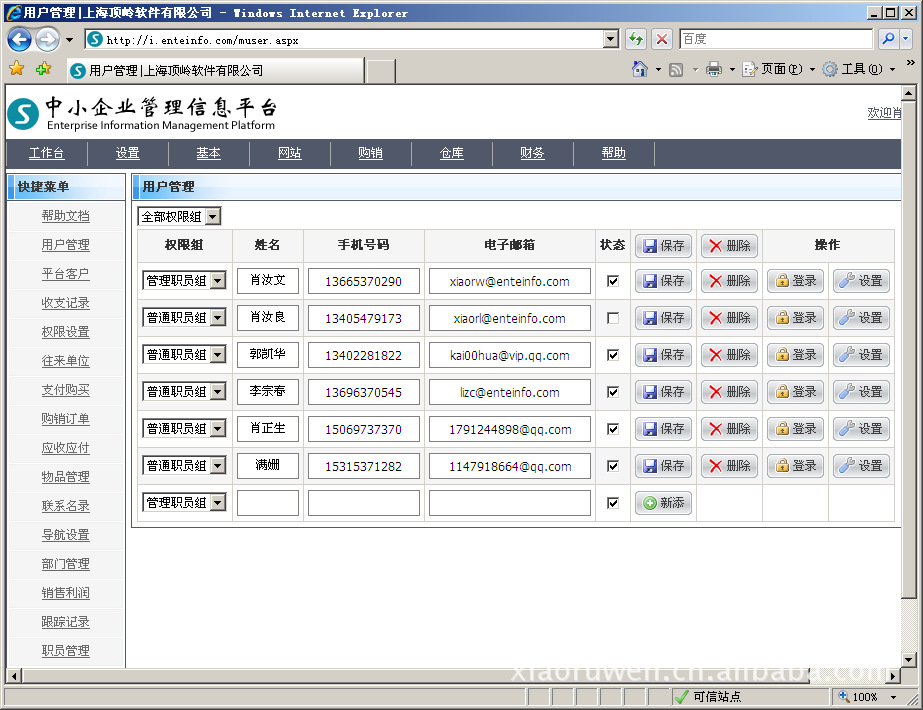Viewport: 923px width, 710px height.
Task: Click the 权限设置 sidebar link
Action: coord(65,332)
